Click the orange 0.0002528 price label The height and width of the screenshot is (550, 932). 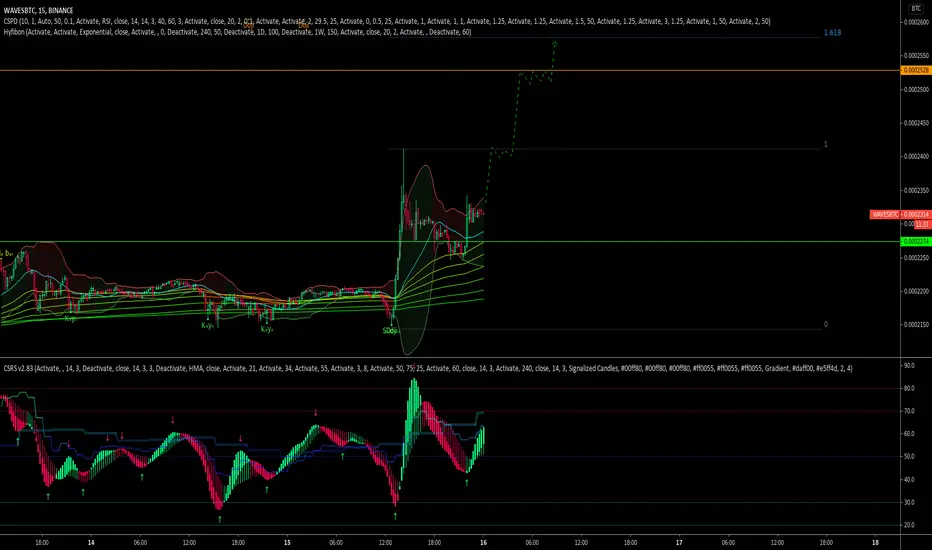915,70
